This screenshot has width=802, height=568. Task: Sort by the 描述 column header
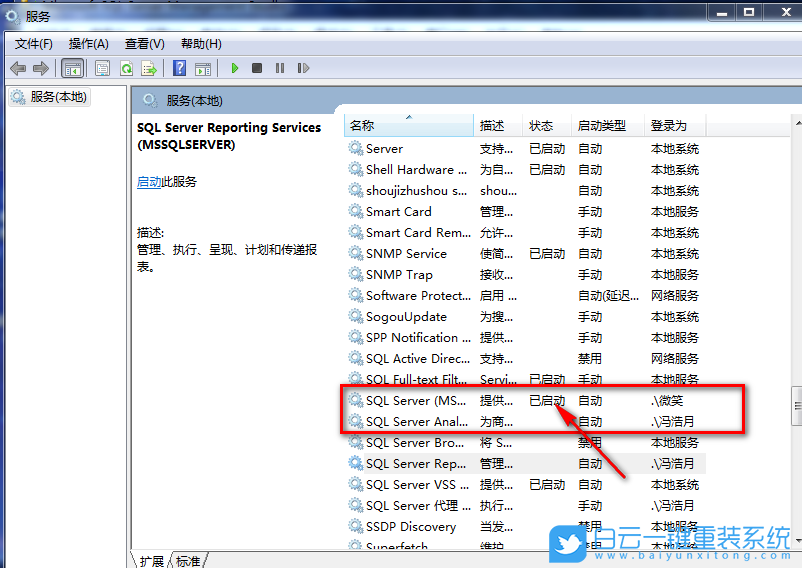pos(498,126)
